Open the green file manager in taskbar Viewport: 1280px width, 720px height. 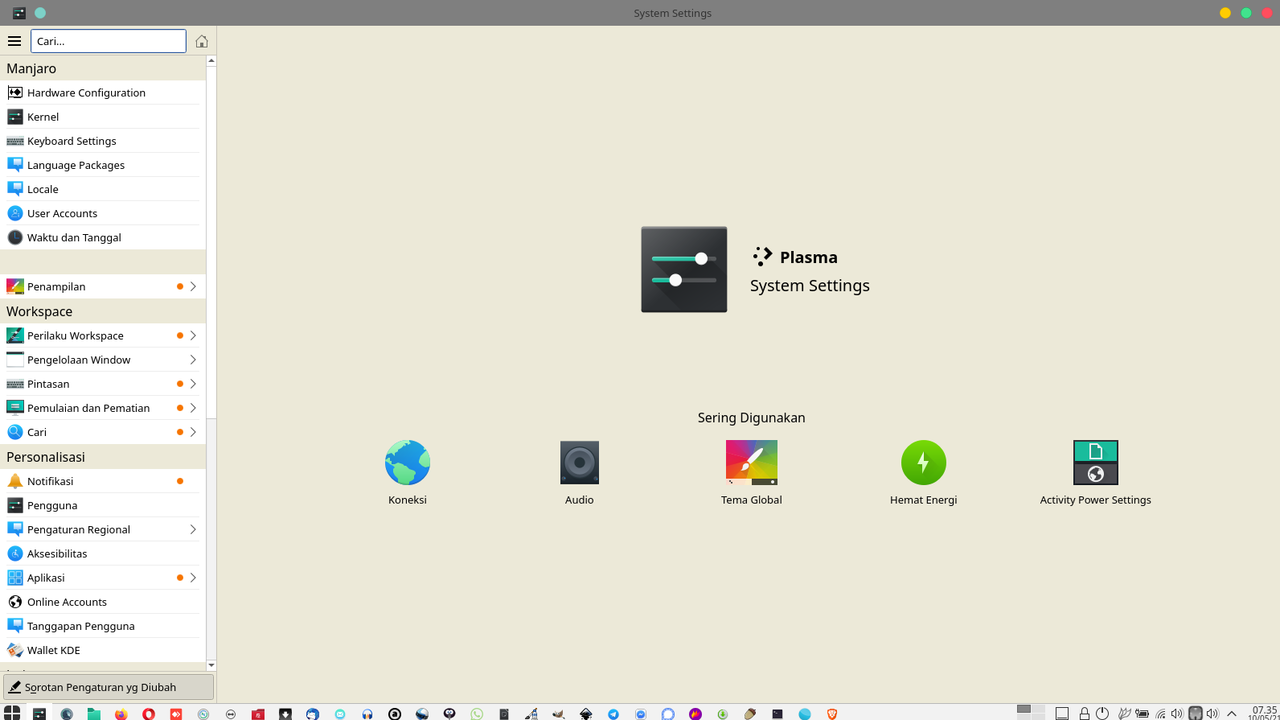93,714
